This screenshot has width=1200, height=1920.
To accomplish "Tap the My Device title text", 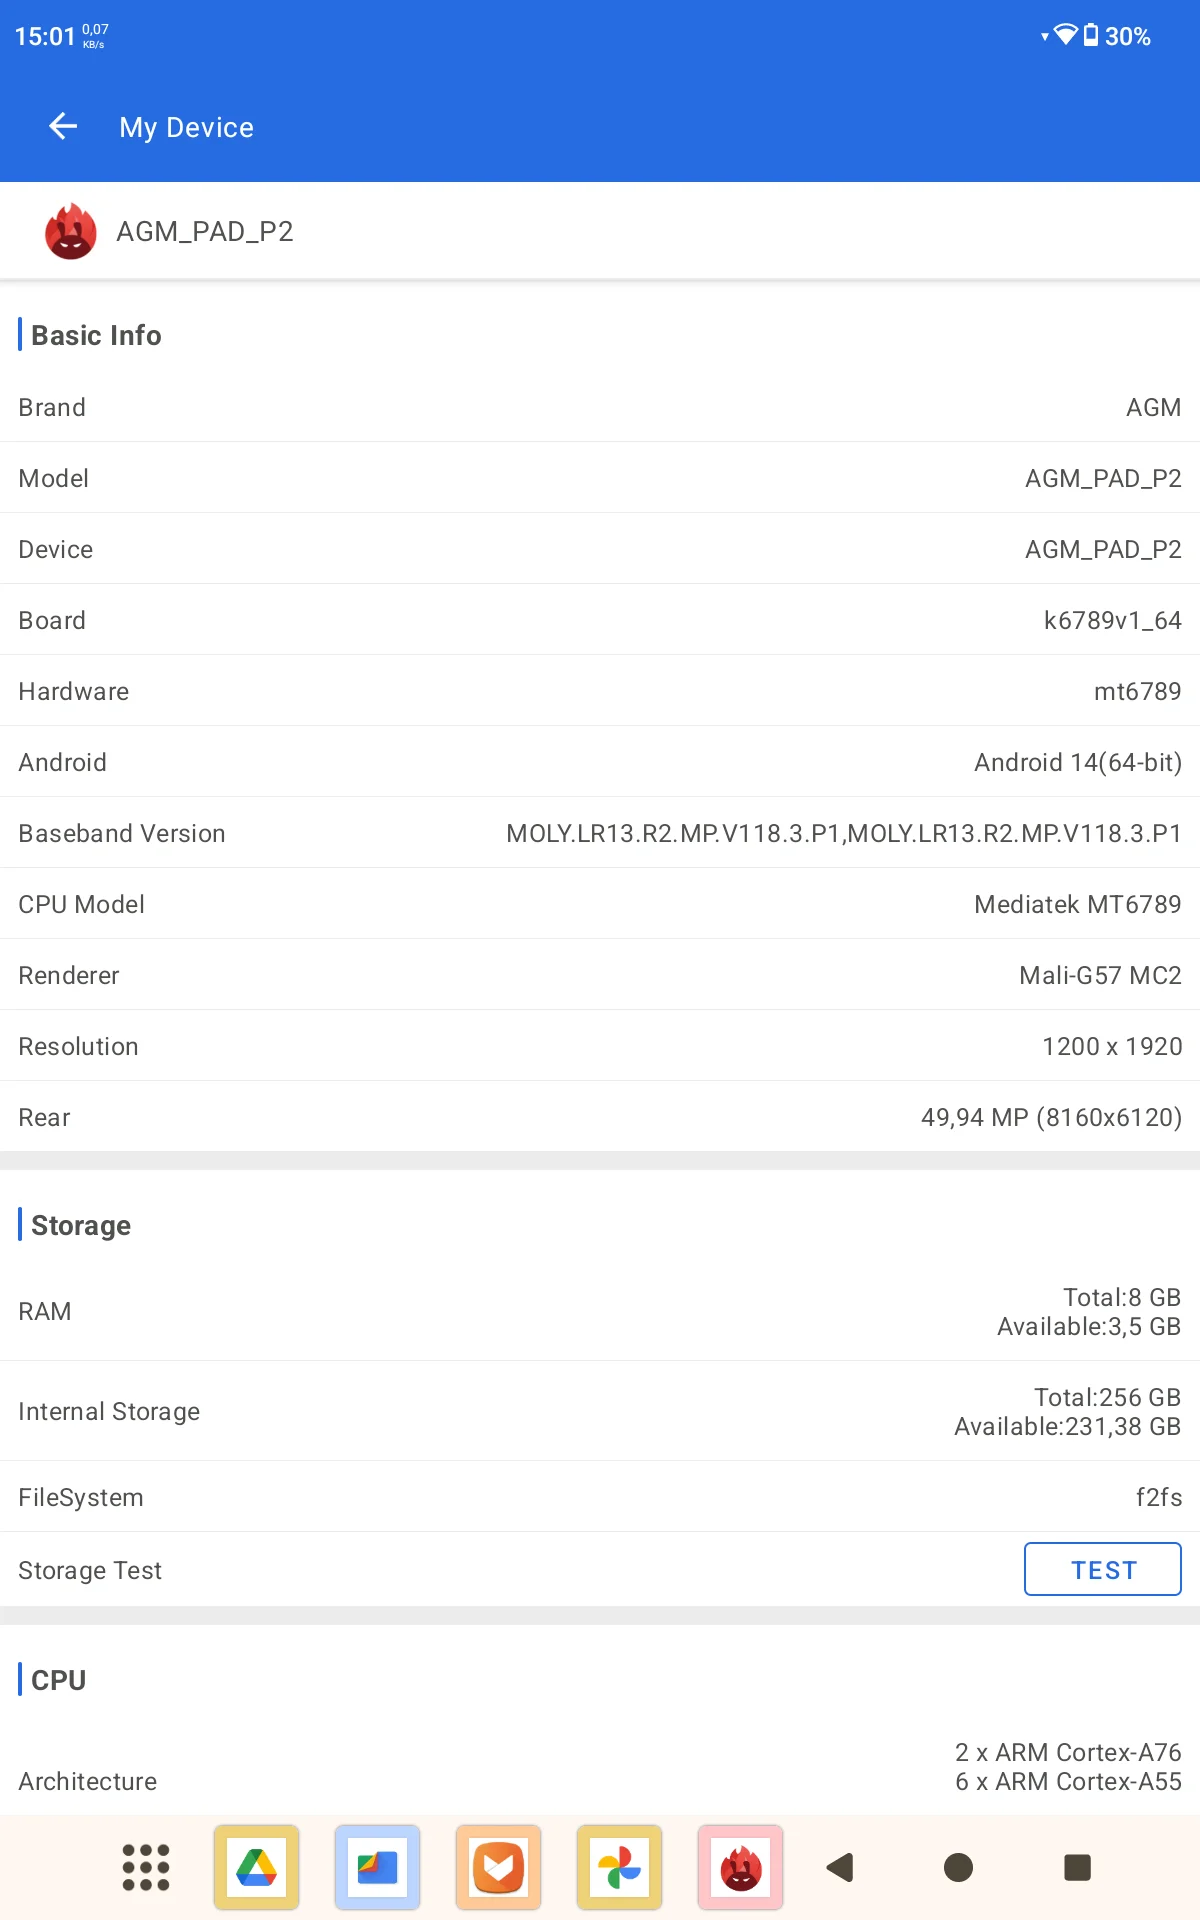I will point(187,127).
